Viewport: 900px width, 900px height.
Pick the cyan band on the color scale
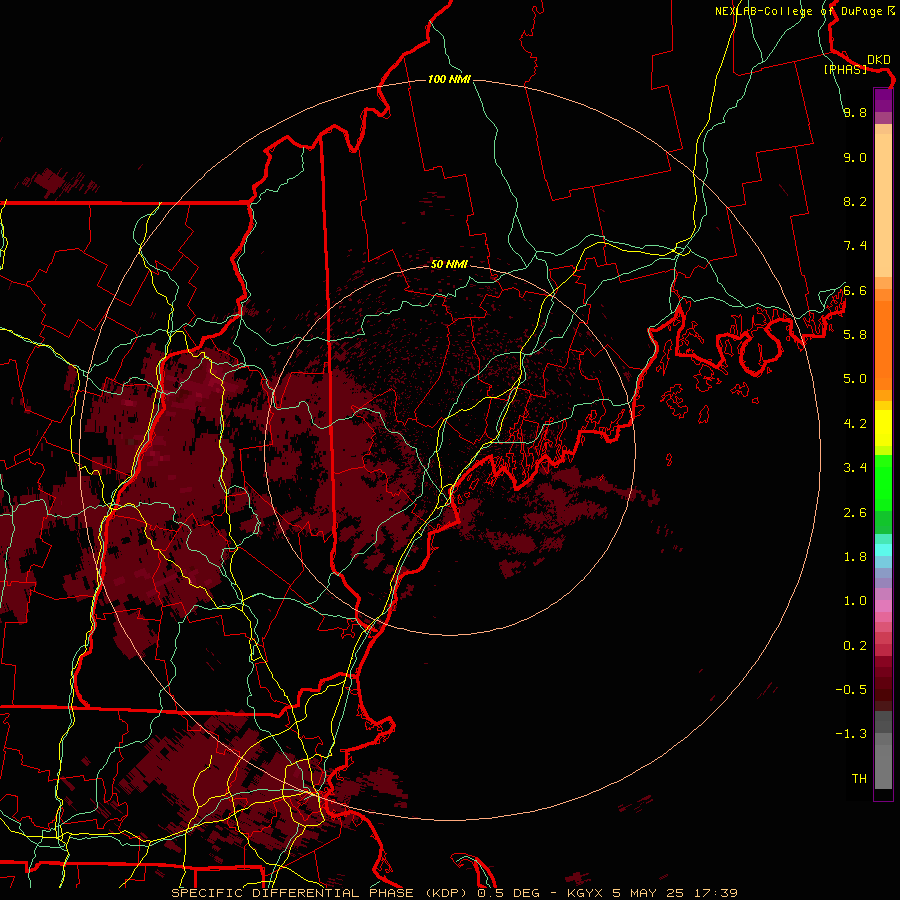tap(883, 550)
